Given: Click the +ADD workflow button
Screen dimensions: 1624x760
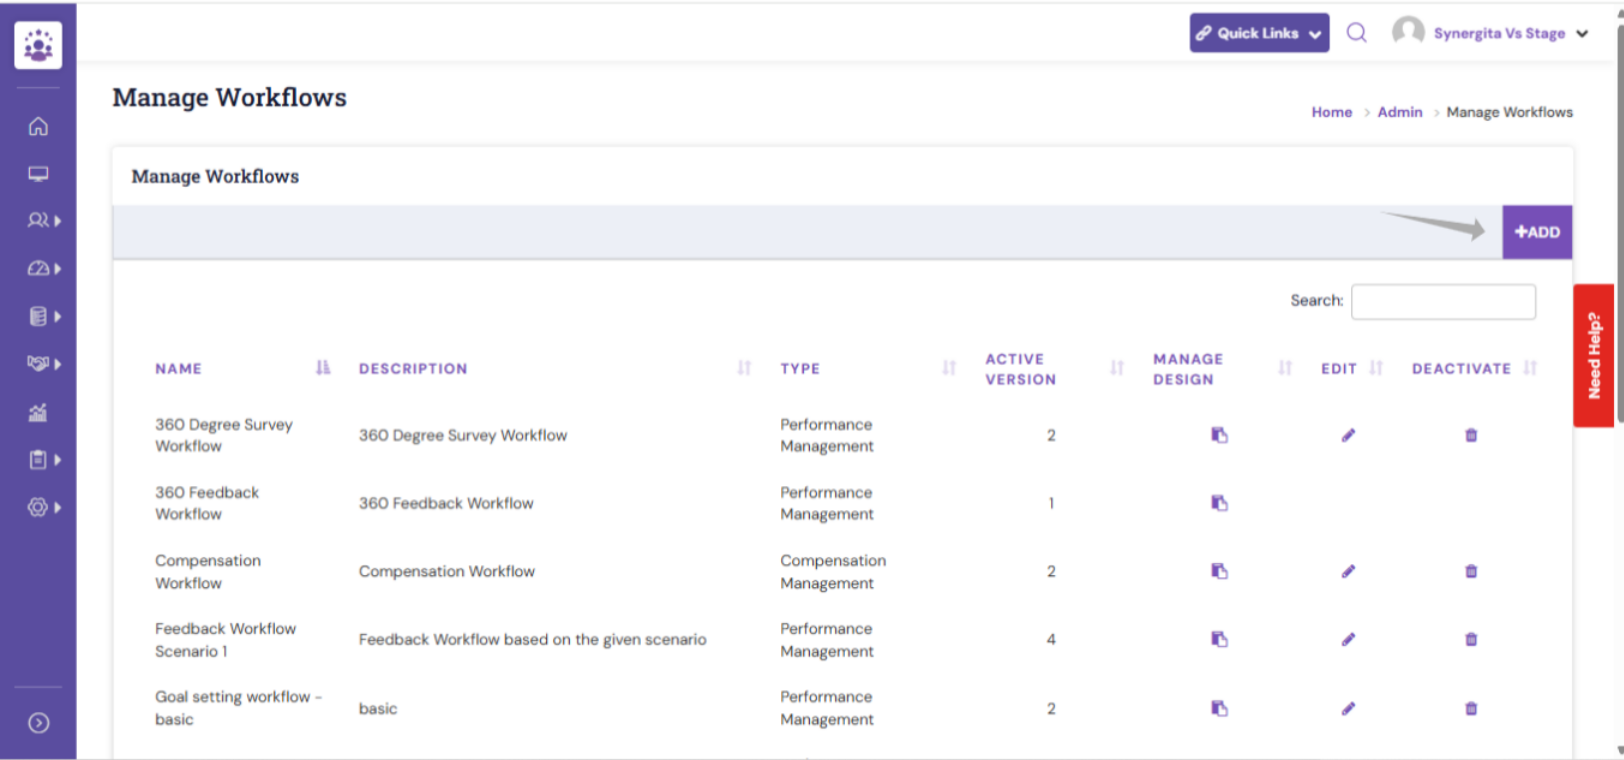Looking at the screenshot, I should coord(1537,232).
